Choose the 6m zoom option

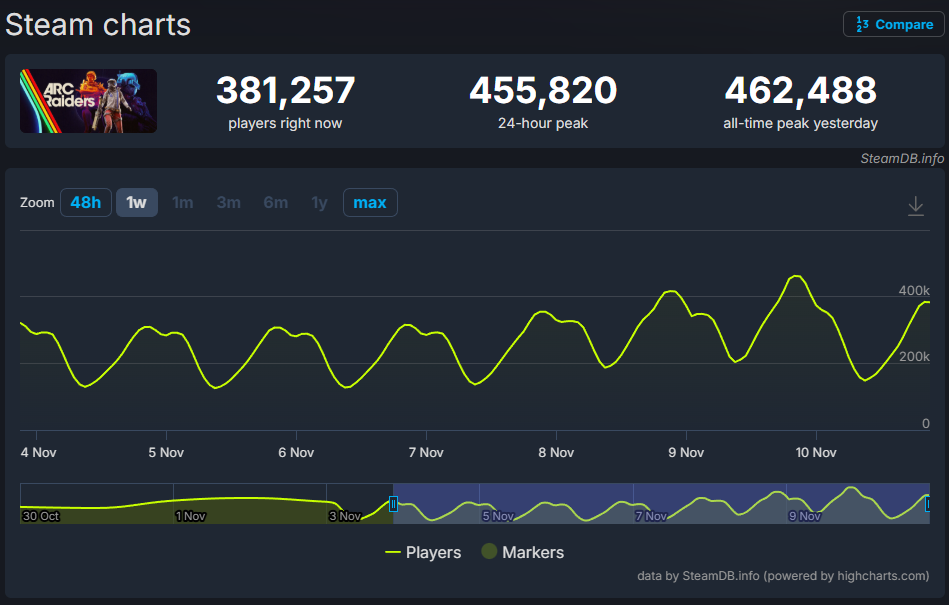point(276,203)
